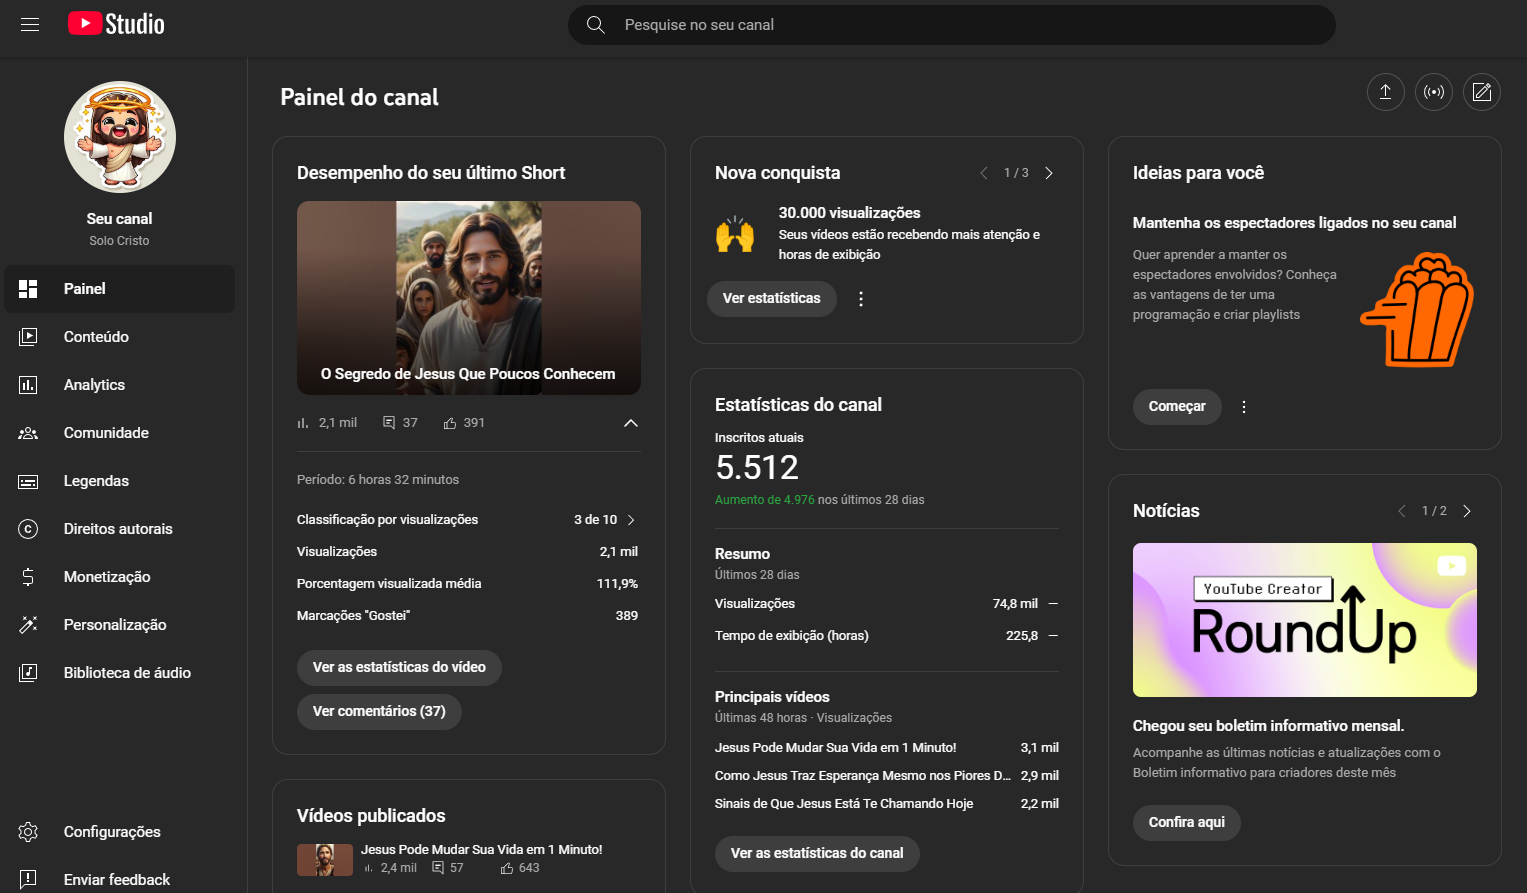
Task: Click the Legendas subtitles icon
Action: coord(28,481)
